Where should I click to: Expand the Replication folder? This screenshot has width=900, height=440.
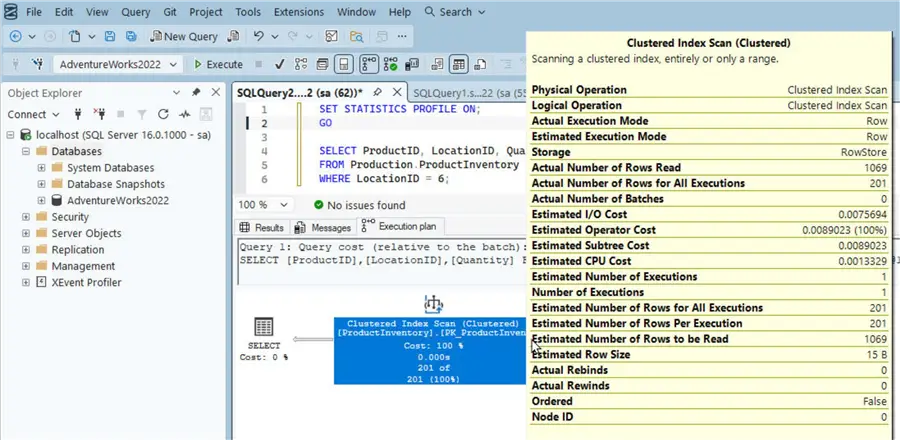tap(26, 250)
